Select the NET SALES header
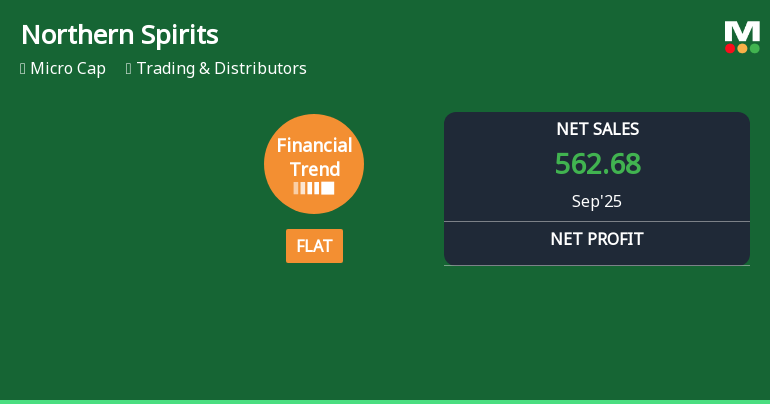 click(x=597, y=129)
